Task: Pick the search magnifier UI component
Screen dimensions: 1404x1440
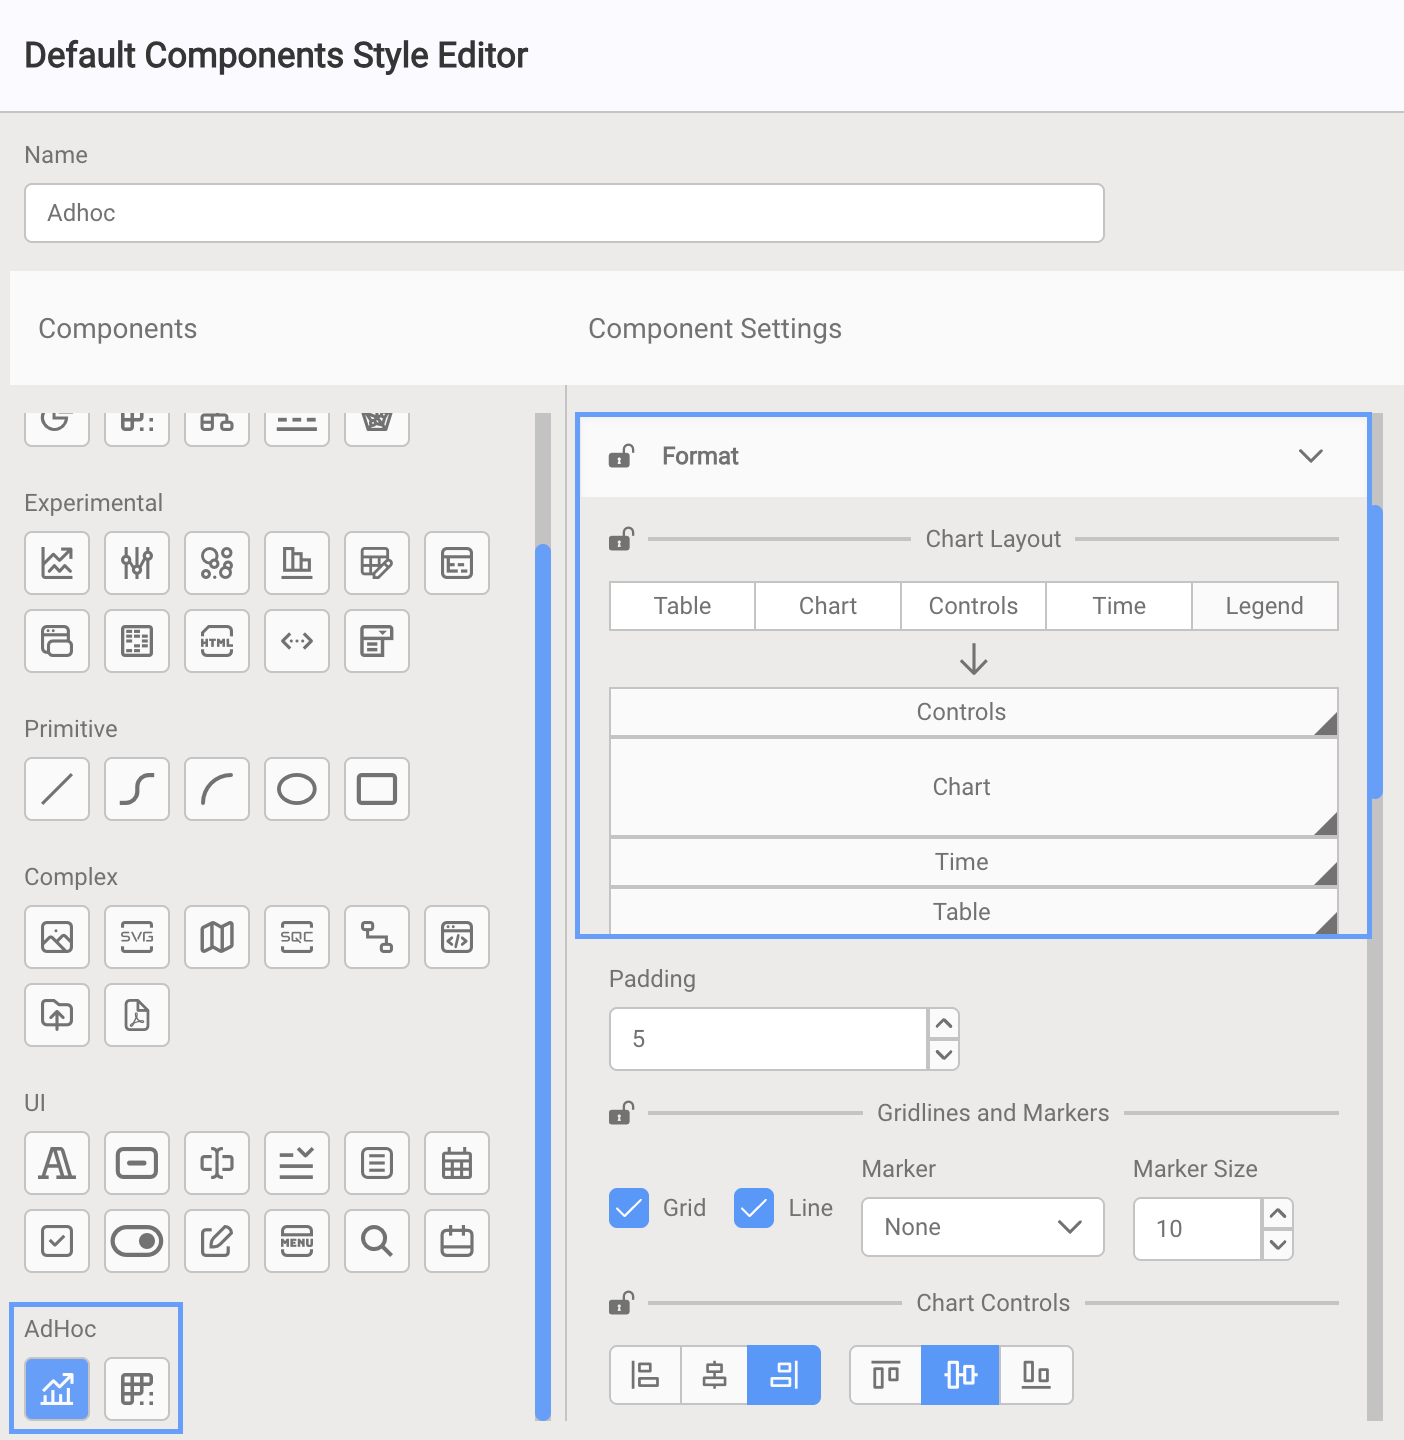Action: 377,1241
